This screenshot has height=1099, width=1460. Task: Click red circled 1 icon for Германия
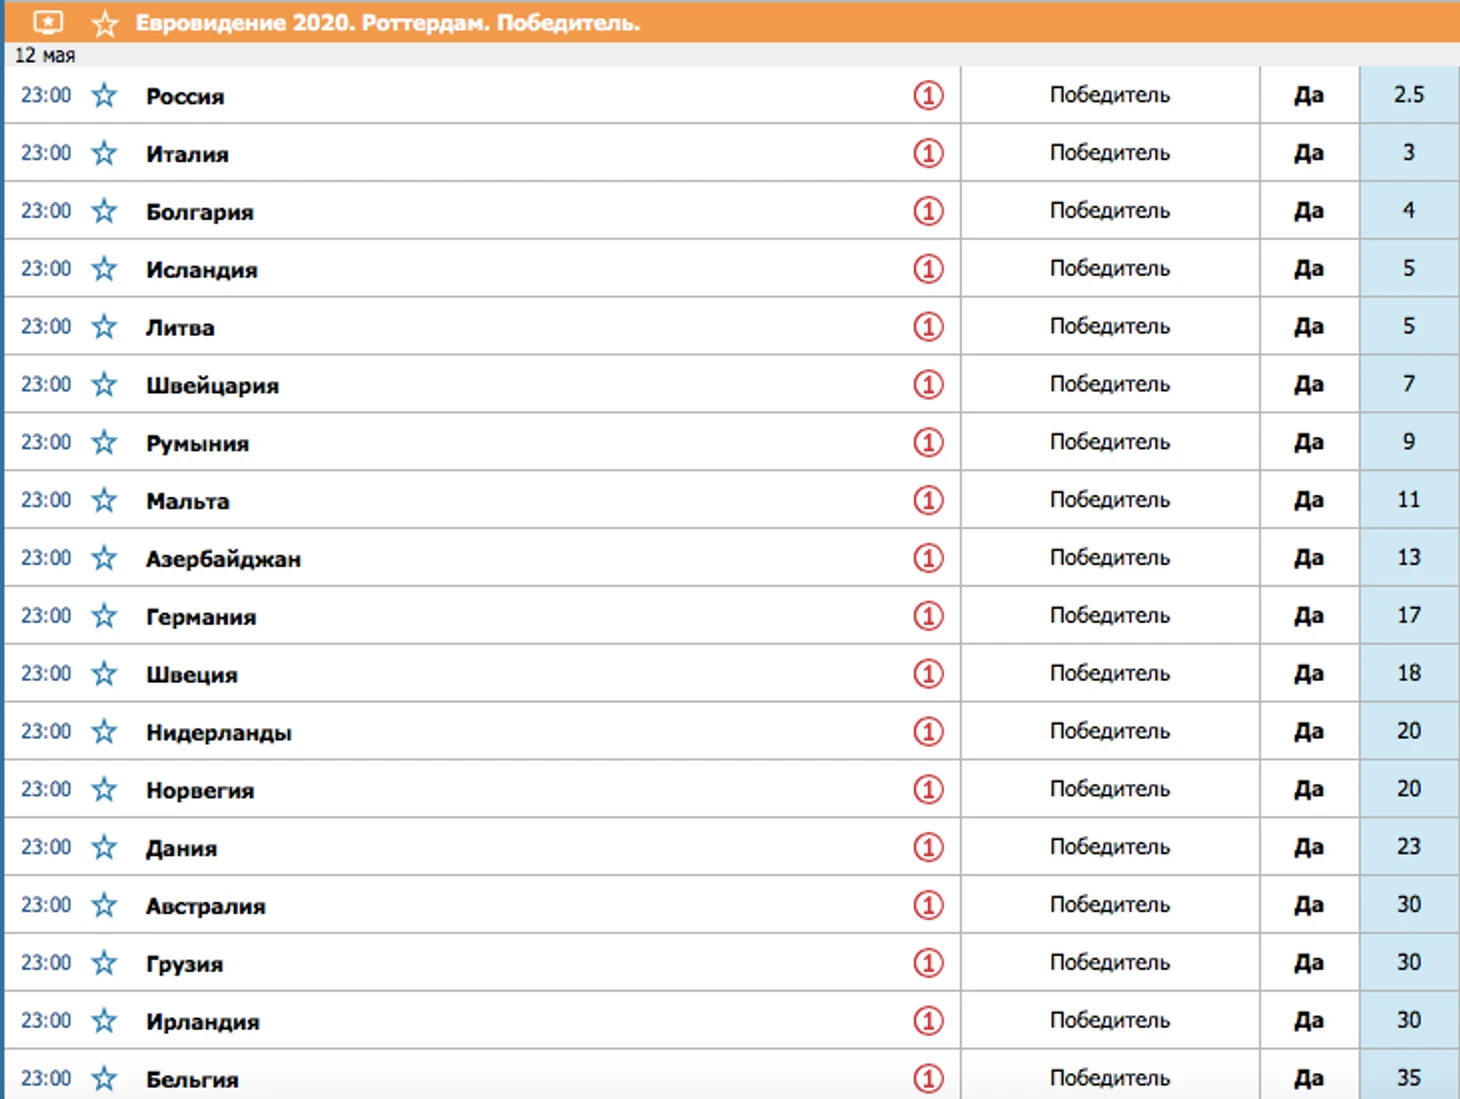tap(928, 616)
